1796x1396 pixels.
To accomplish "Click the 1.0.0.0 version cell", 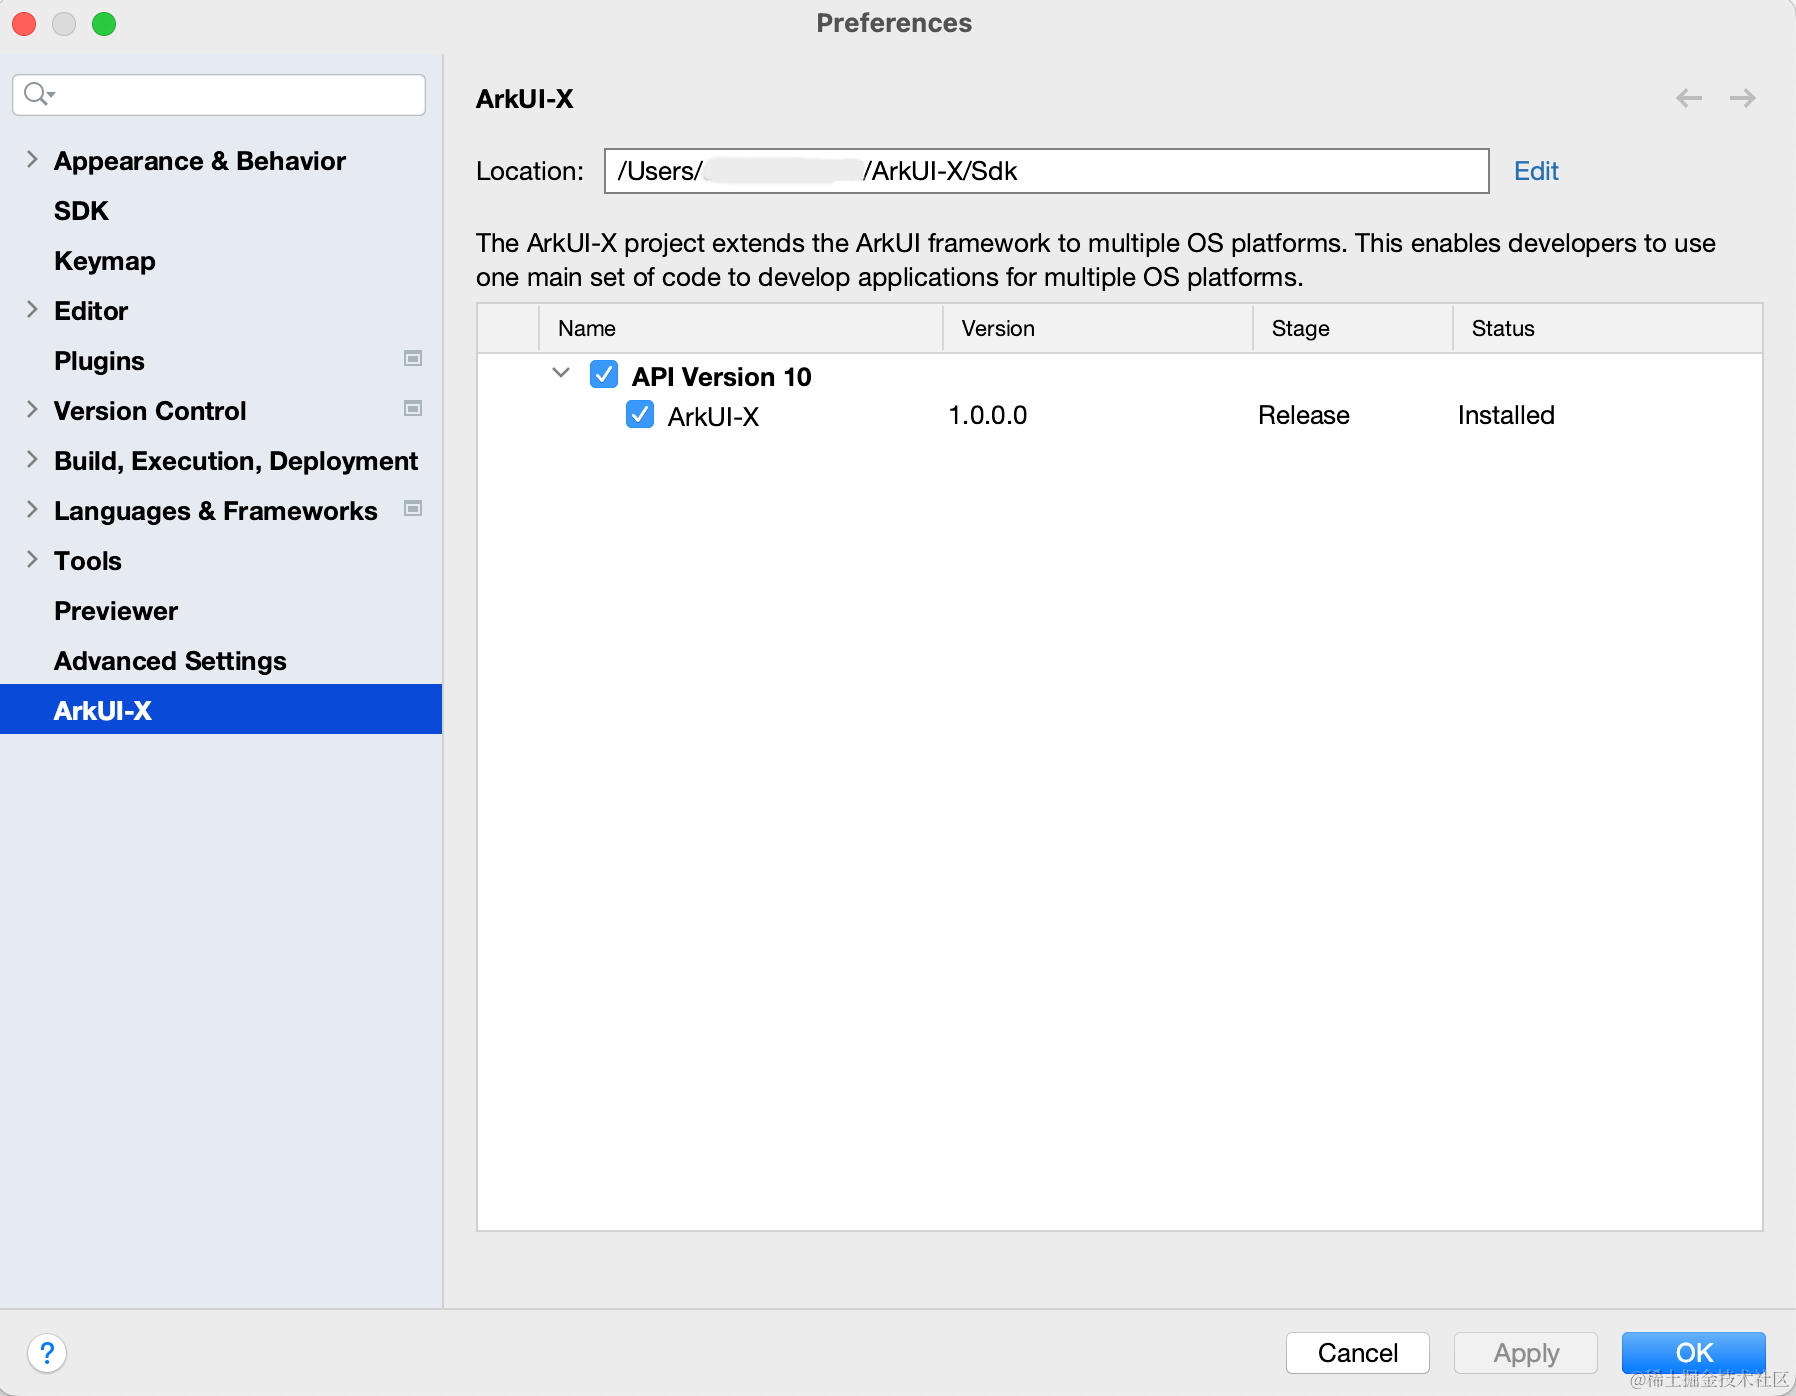I will (x=988, y=415).
